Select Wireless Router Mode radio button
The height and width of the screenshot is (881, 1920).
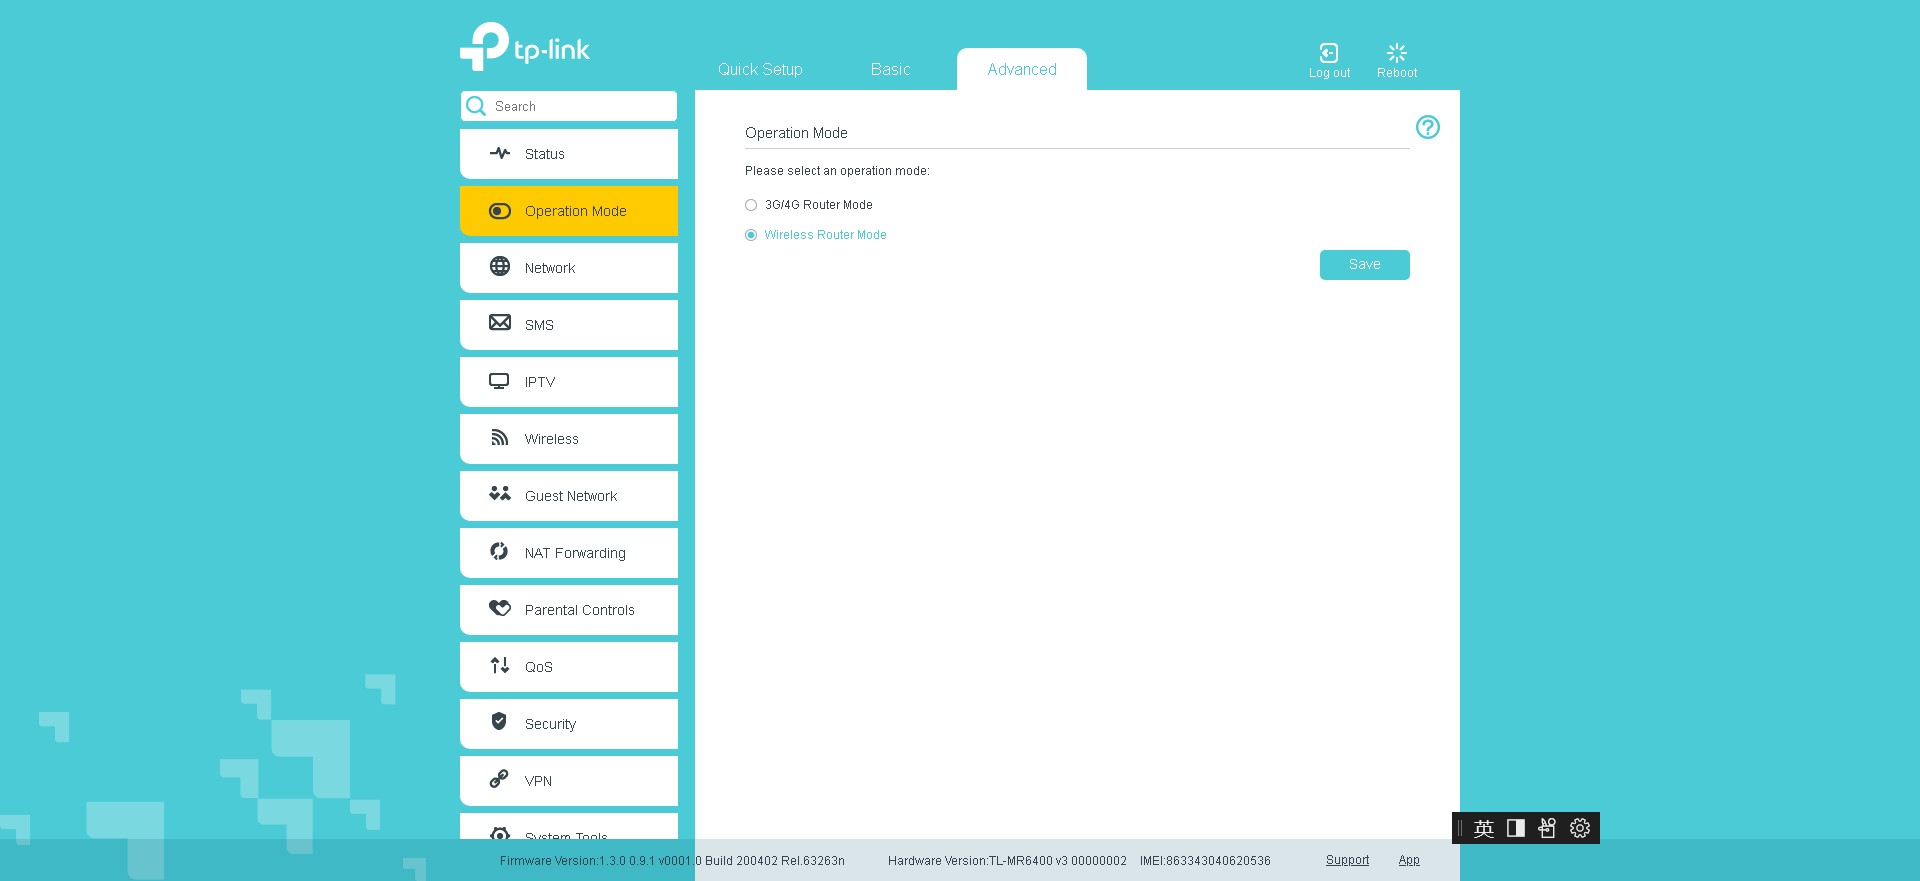pyautogui.click(x=751, y=235)
